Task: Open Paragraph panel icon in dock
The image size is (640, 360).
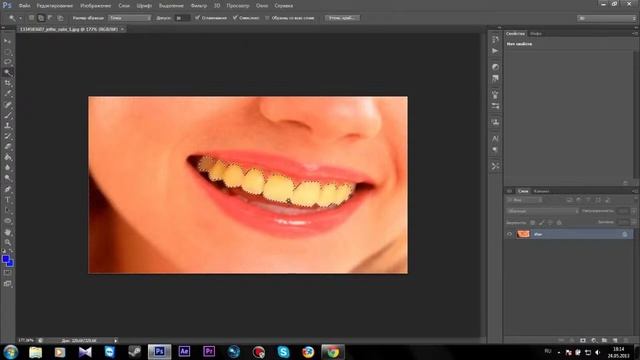Action: (495, 150)
